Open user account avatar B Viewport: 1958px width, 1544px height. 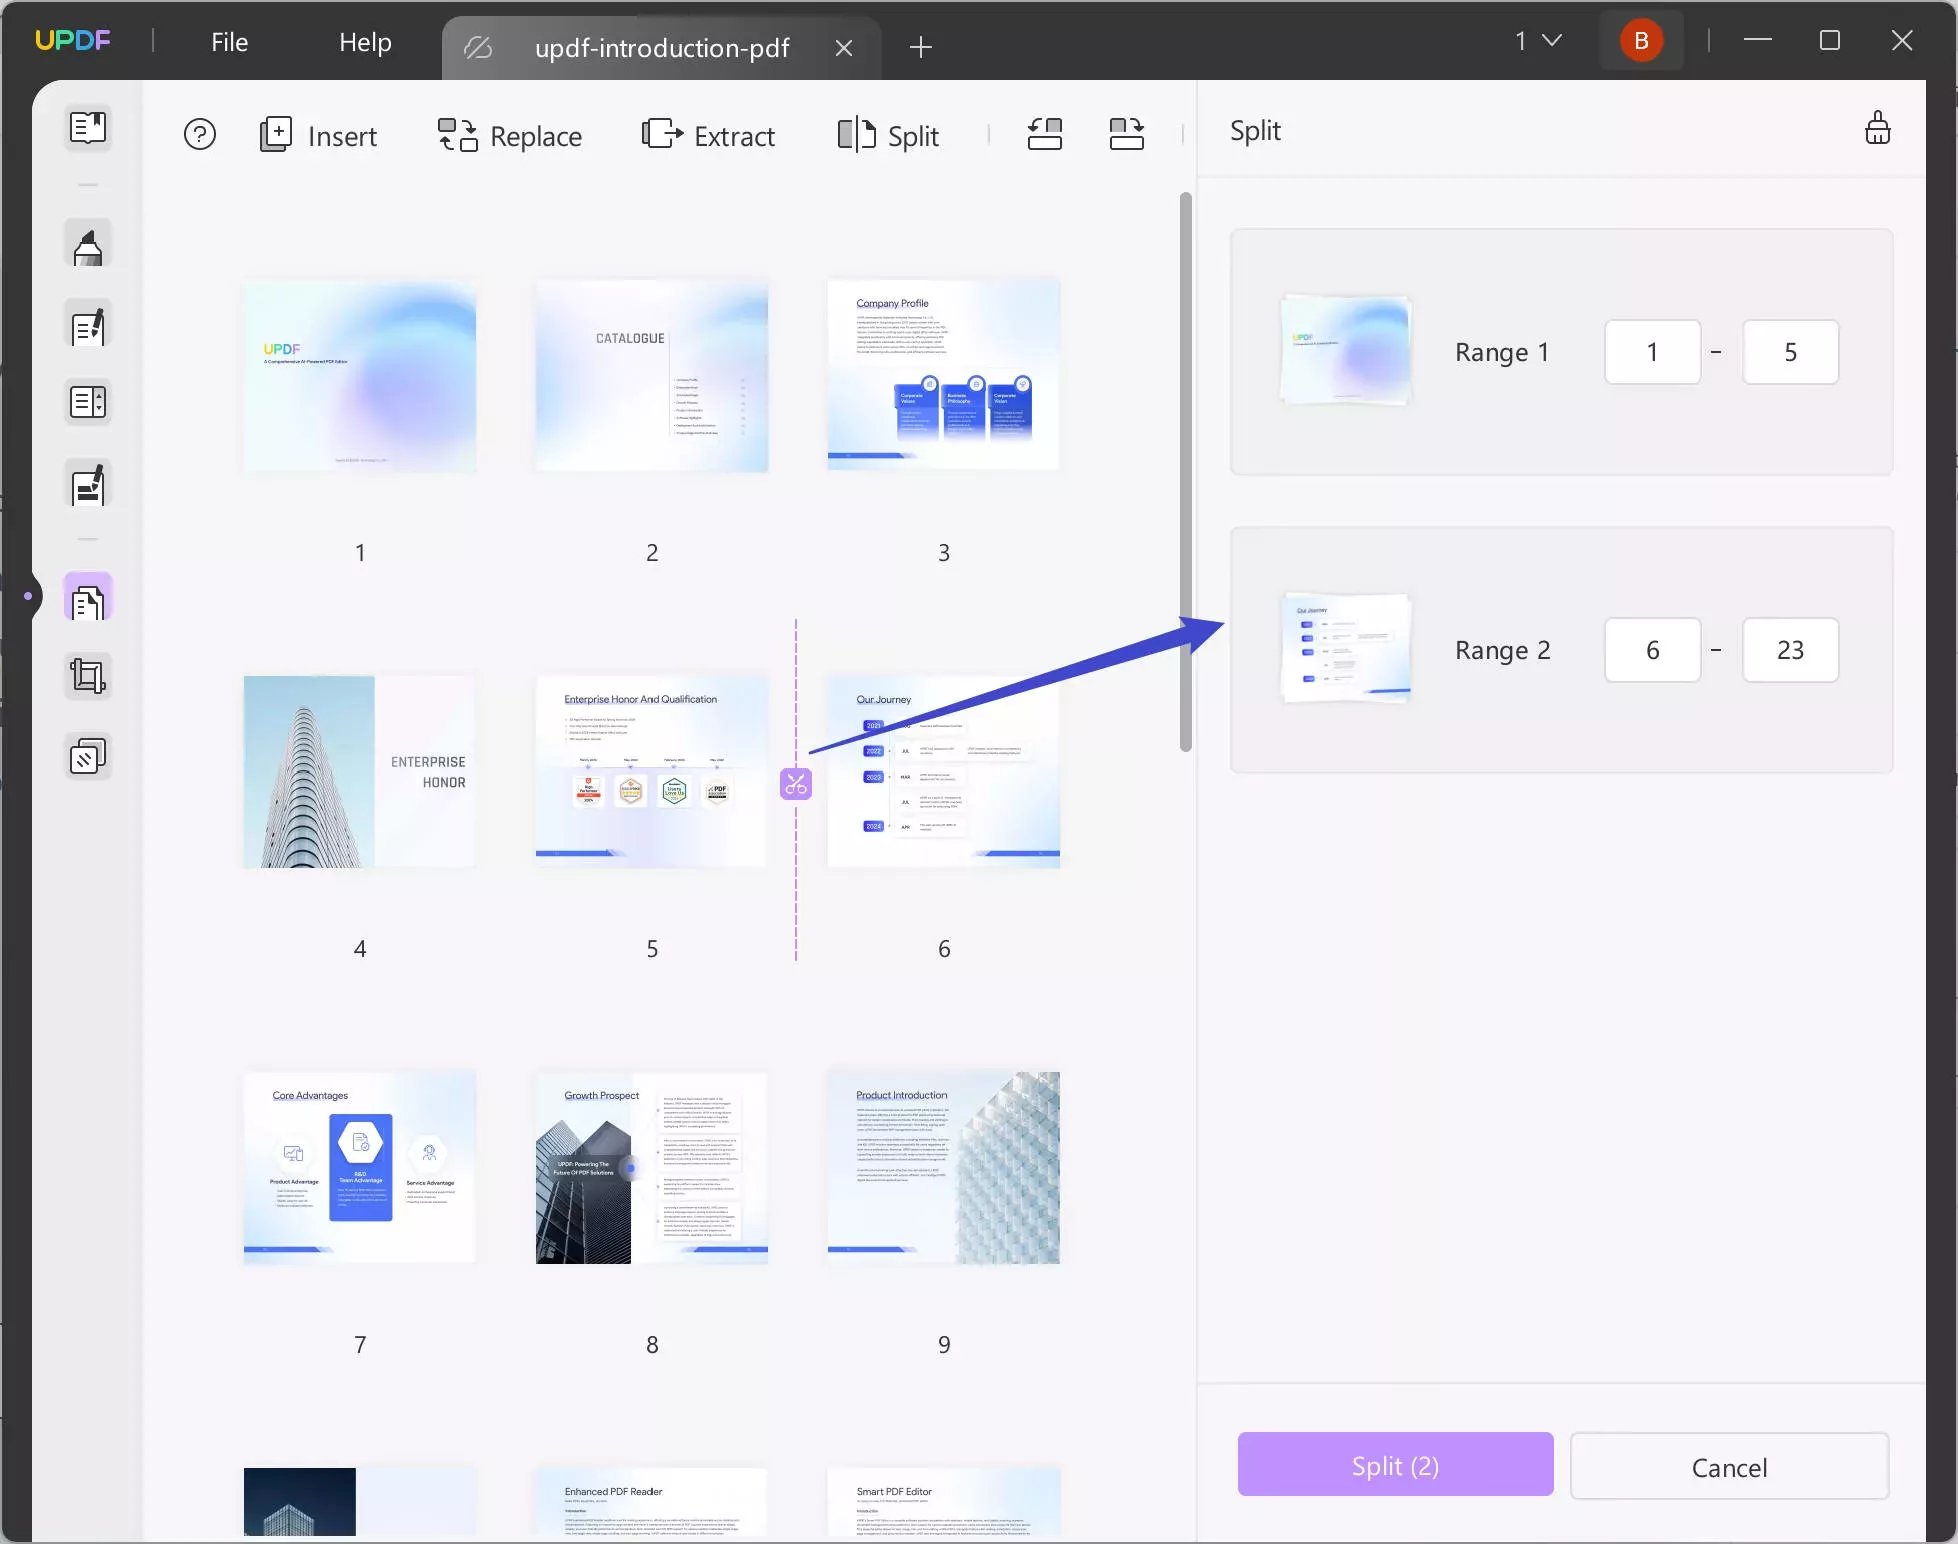1641,41
